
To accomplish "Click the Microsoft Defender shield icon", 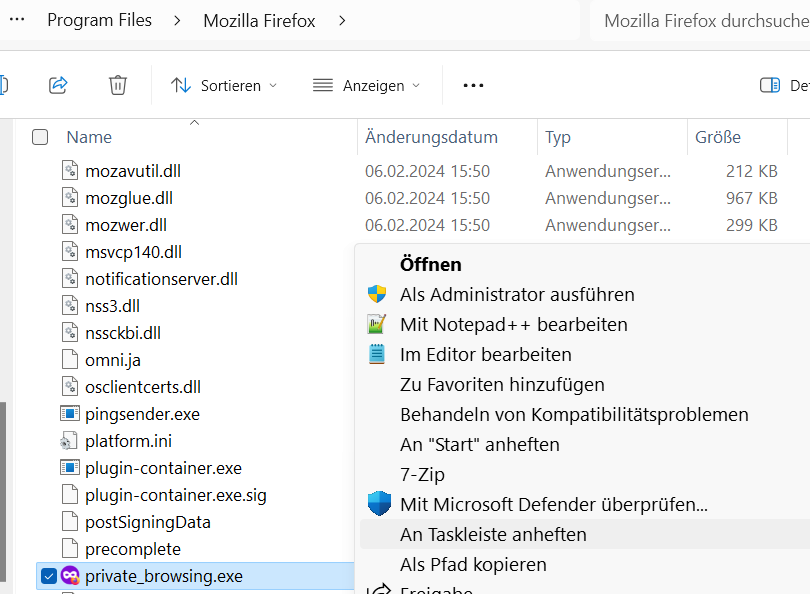I will [378, 504].
